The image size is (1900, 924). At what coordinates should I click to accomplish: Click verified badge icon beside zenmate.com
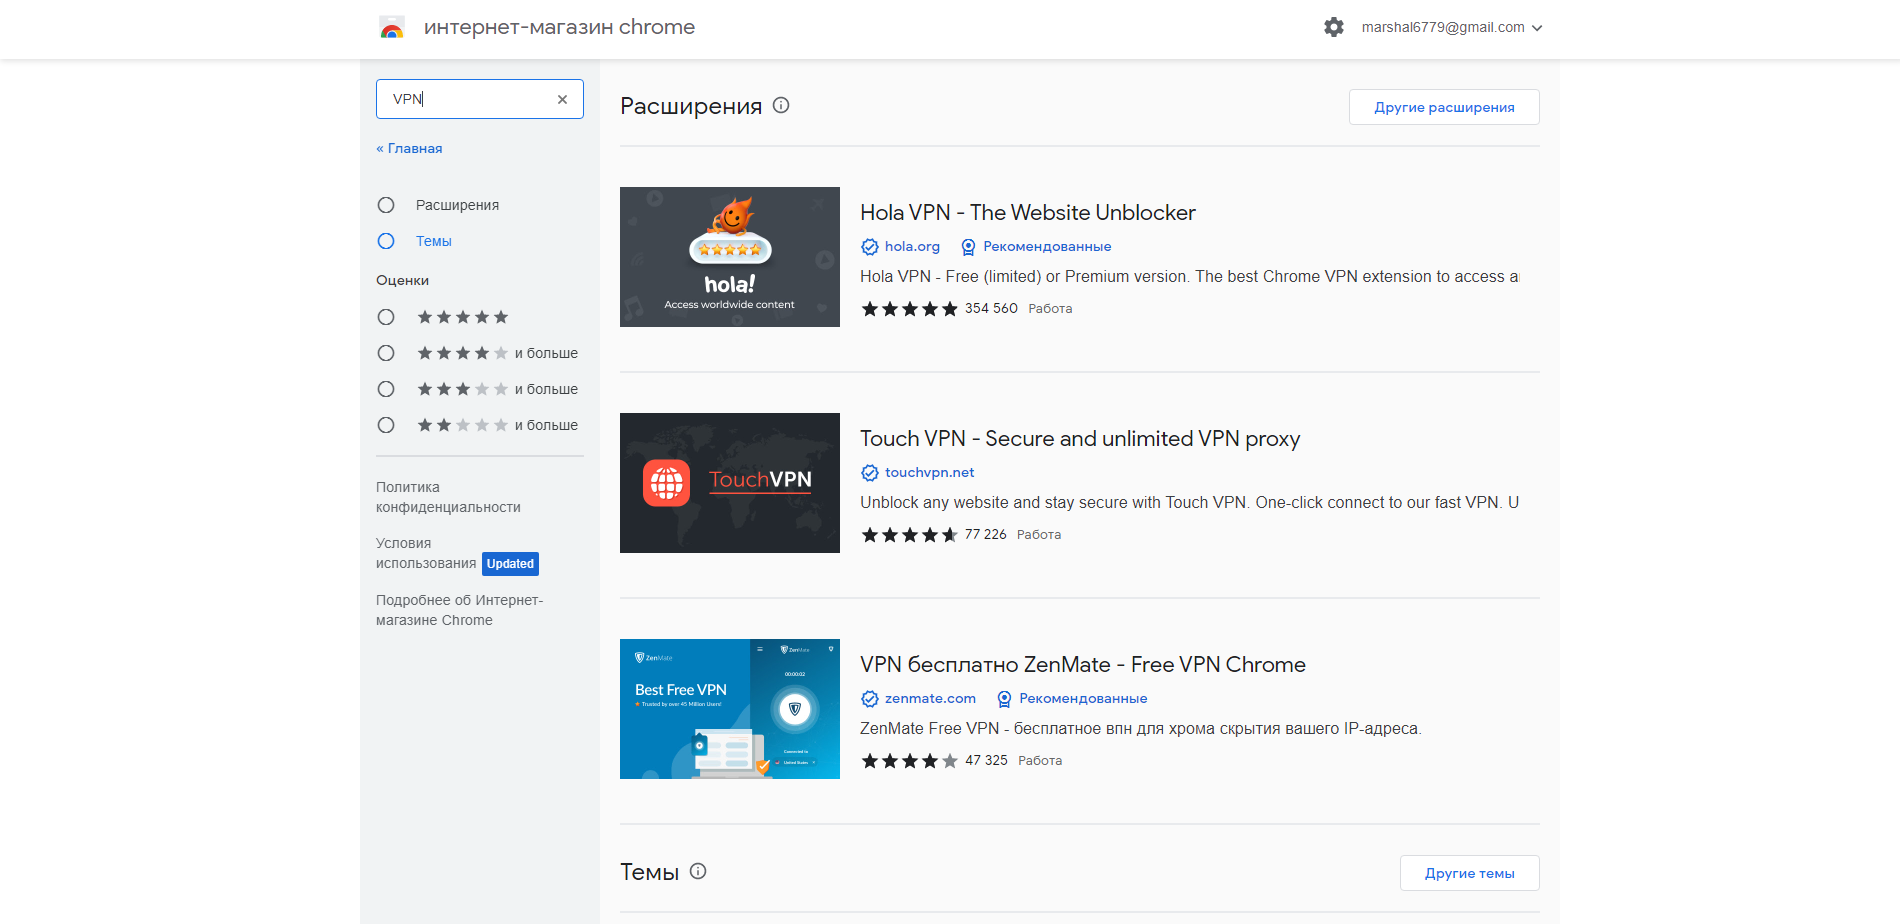point(870,699)
